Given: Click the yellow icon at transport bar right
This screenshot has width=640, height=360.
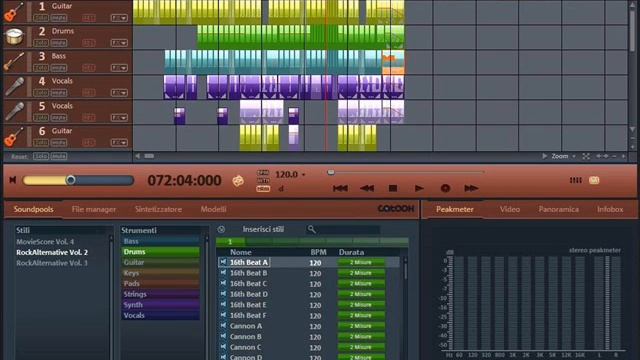Looking at the screenshot, I should pos(594,180).
